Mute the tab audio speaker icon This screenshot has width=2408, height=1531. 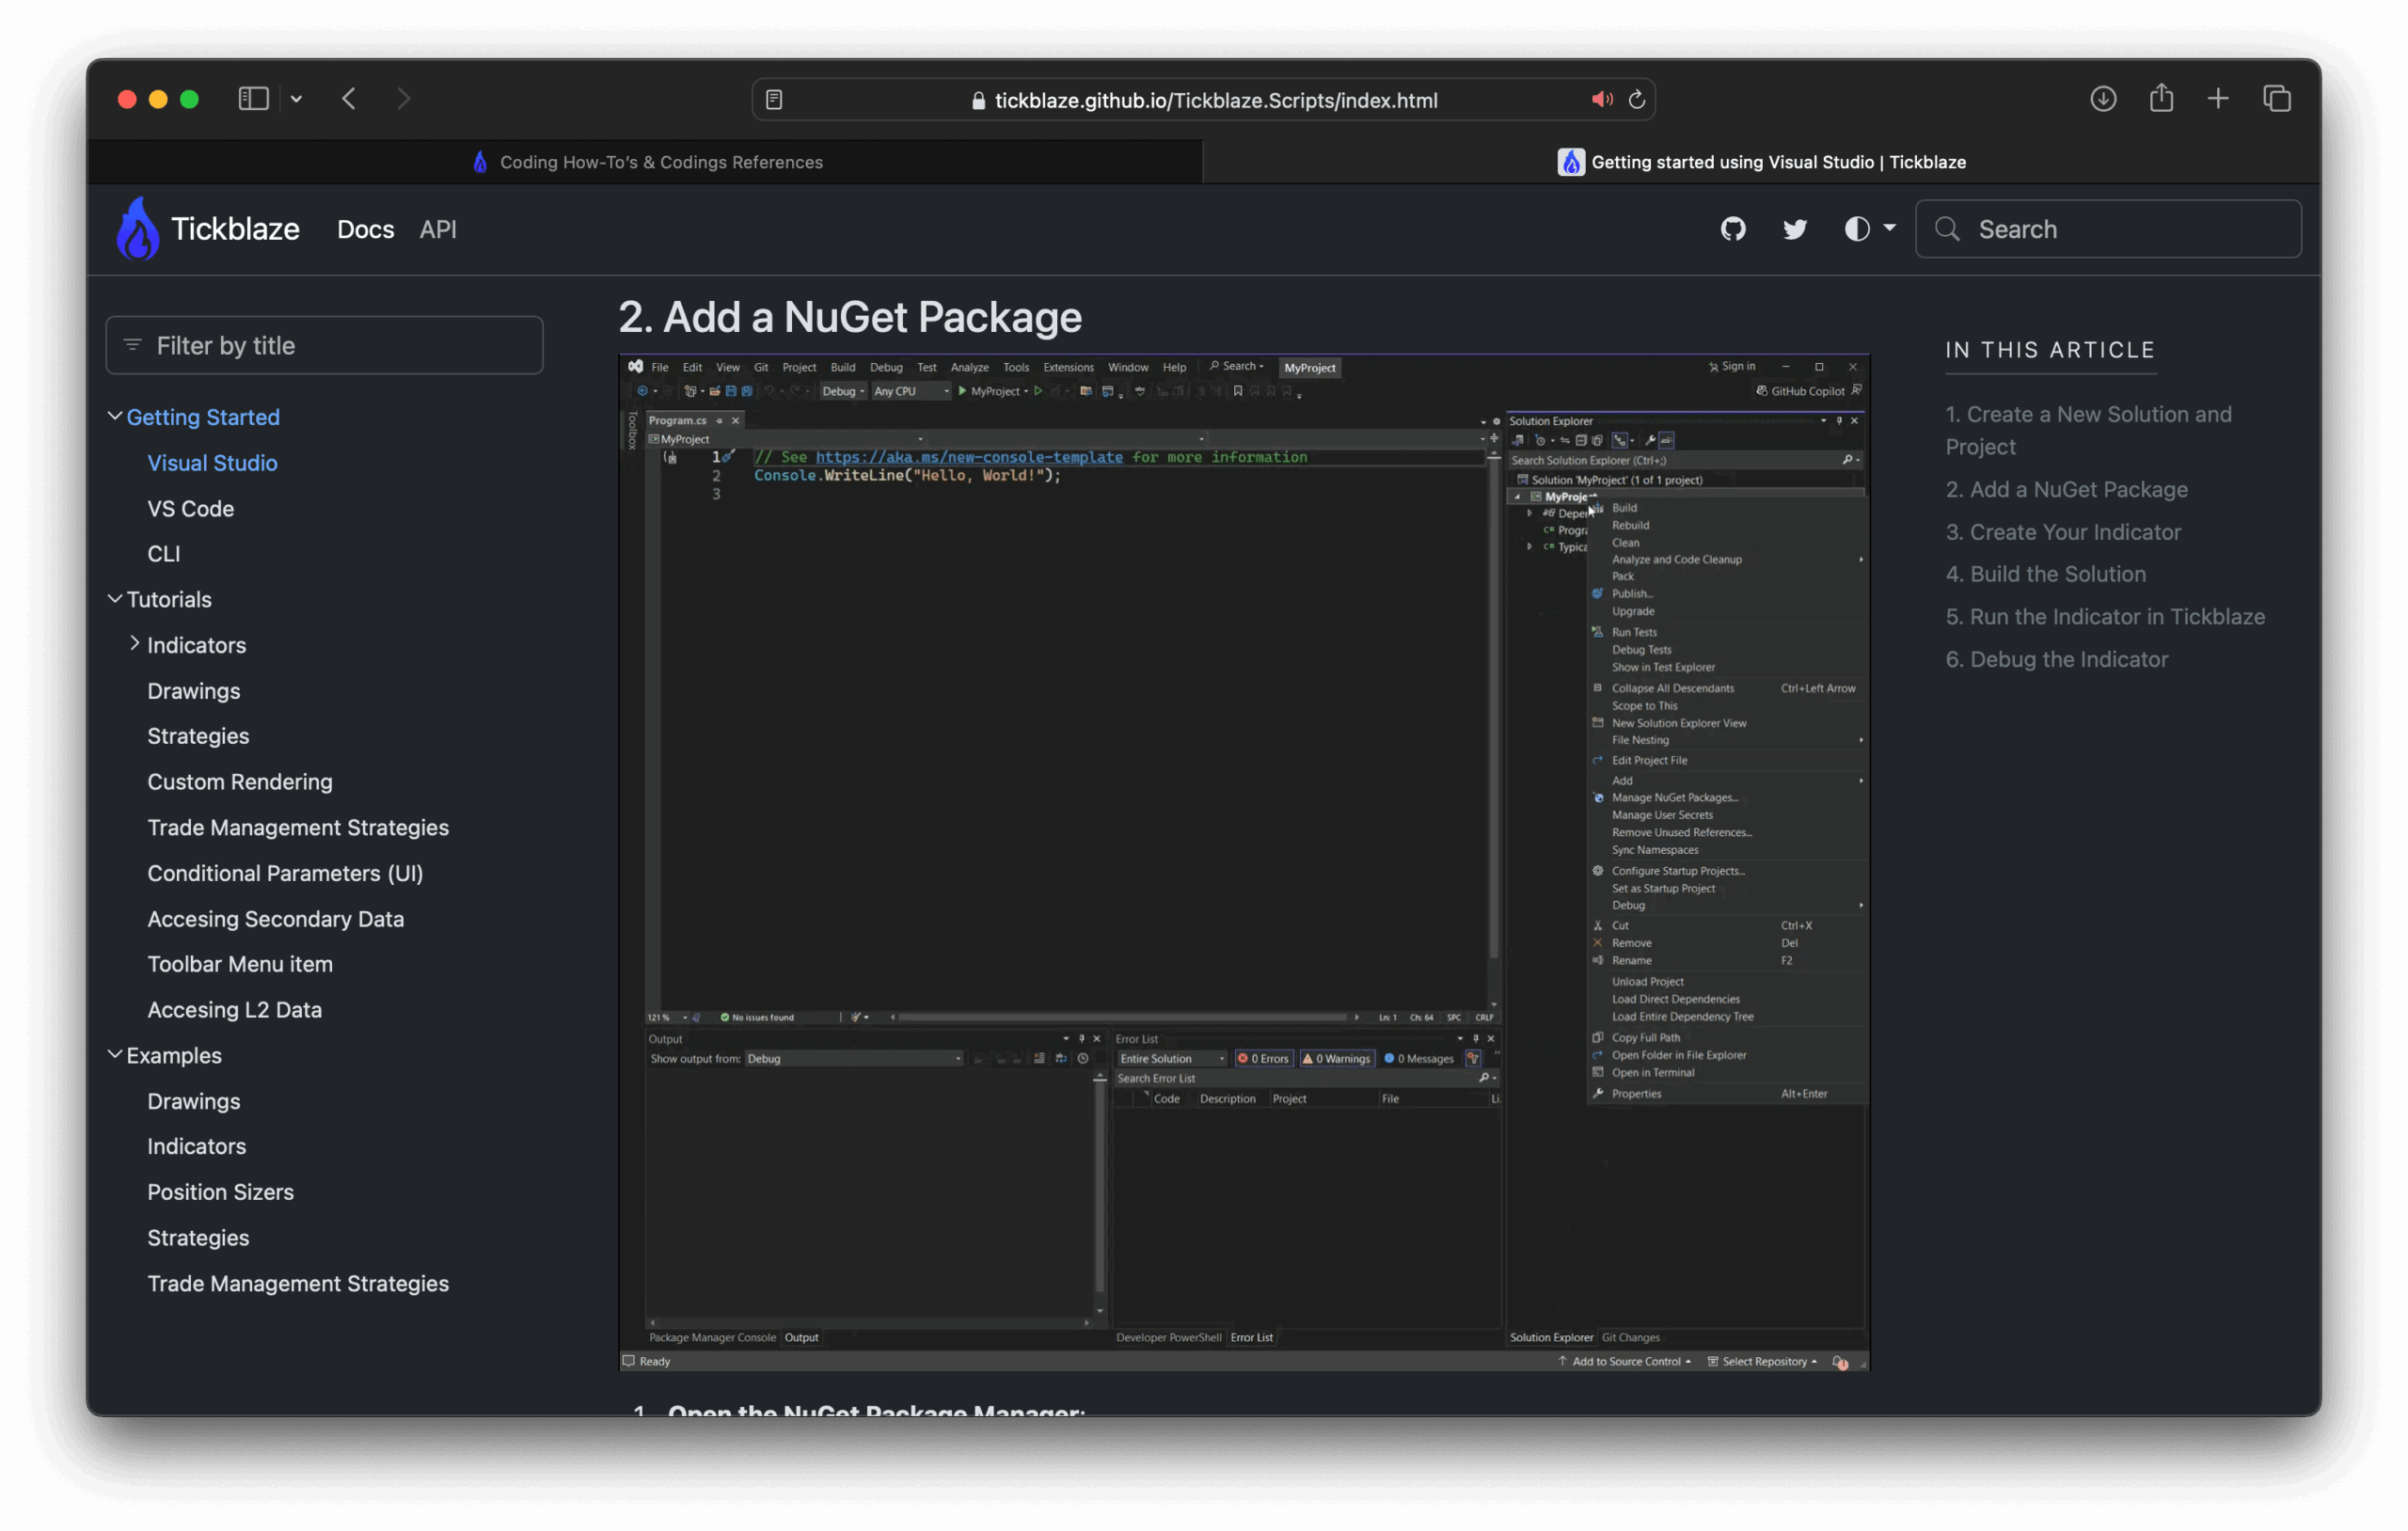tap(1601, 99)
